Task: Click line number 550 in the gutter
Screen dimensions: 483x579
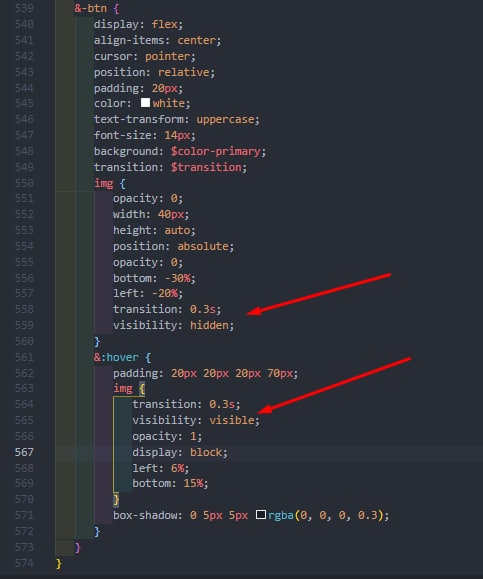Action: 24,183
